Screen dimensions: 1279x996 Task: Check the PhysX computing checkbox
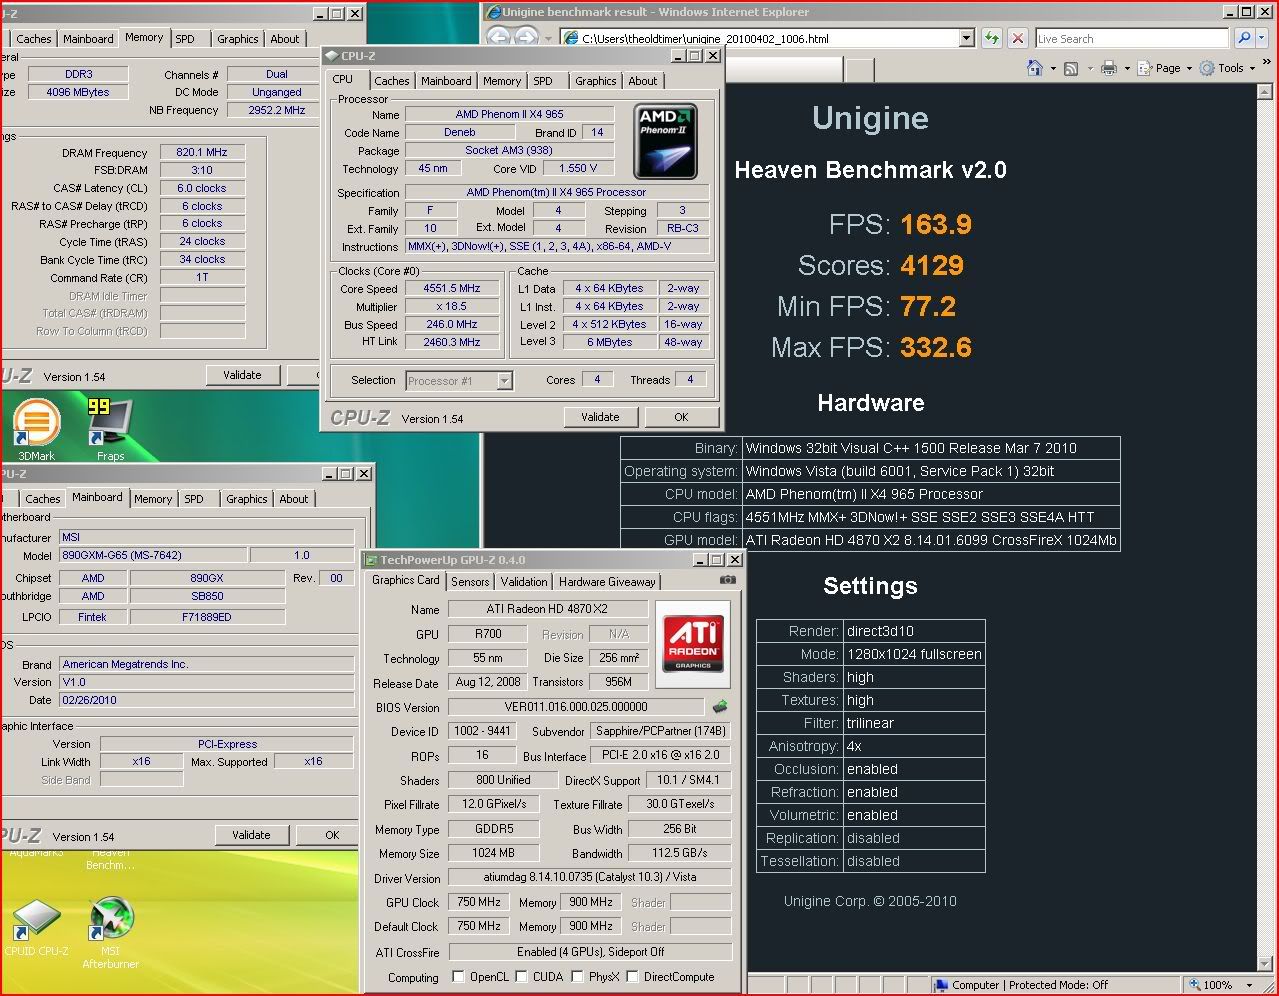tap(577, 977)
